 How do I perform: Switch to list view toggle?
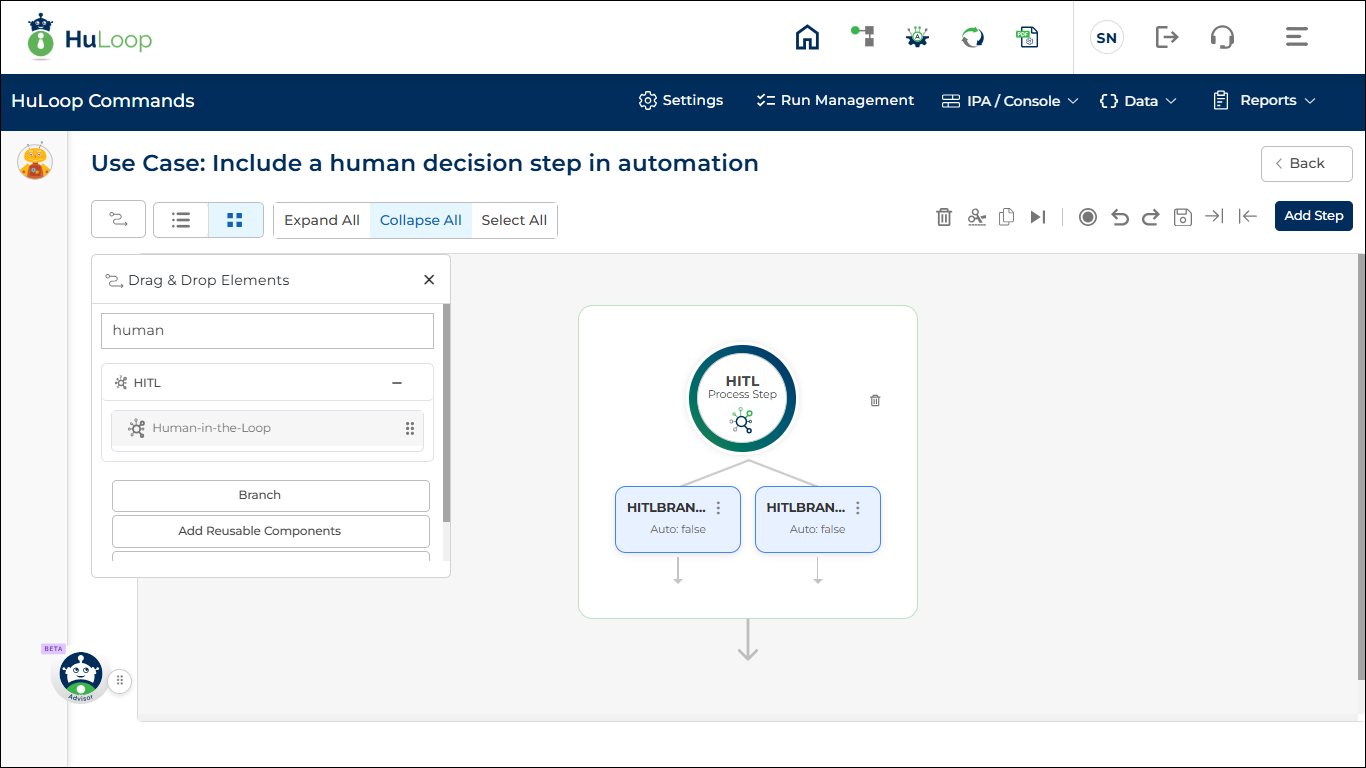pyautogui.click(x=181, y=220)
